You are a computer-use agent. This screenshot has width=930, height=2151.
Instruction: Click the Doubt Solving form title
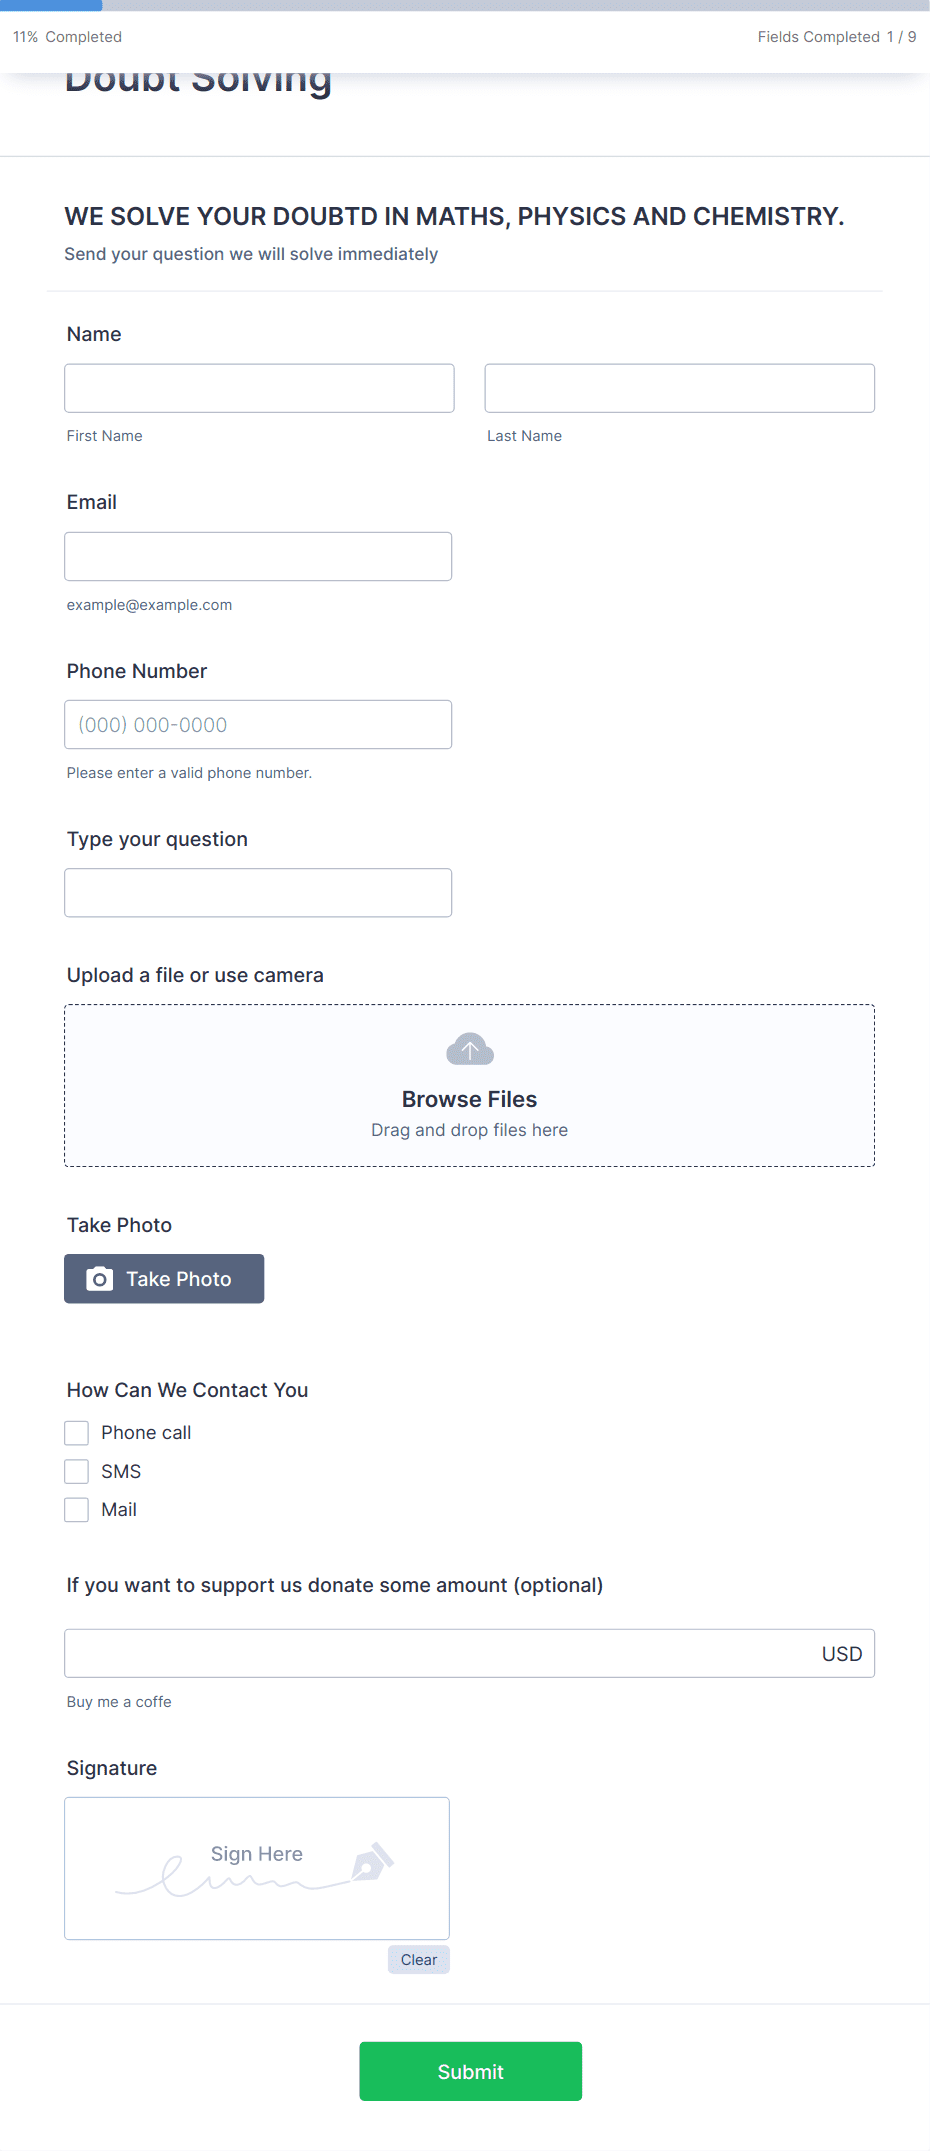[x=198, y=78]
